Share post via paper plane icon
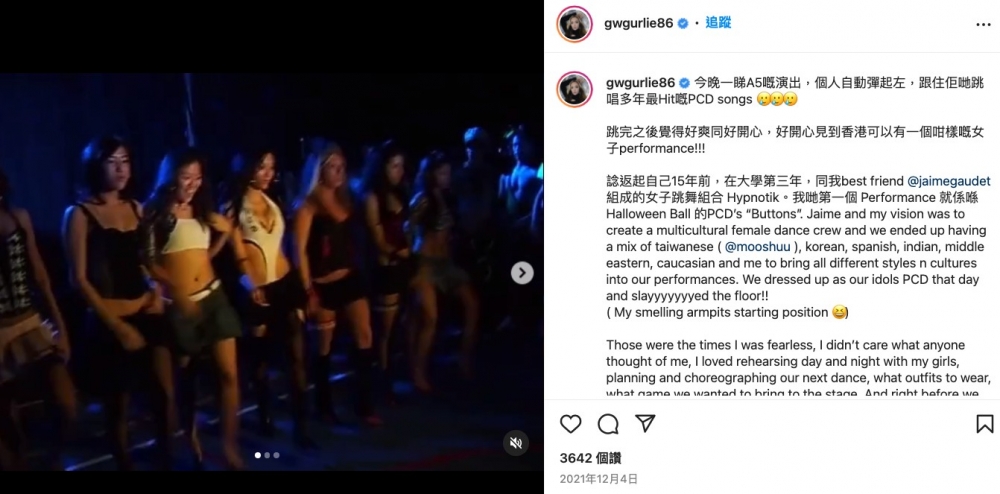This screenshot has width=1000, height=494. point(645,424)
